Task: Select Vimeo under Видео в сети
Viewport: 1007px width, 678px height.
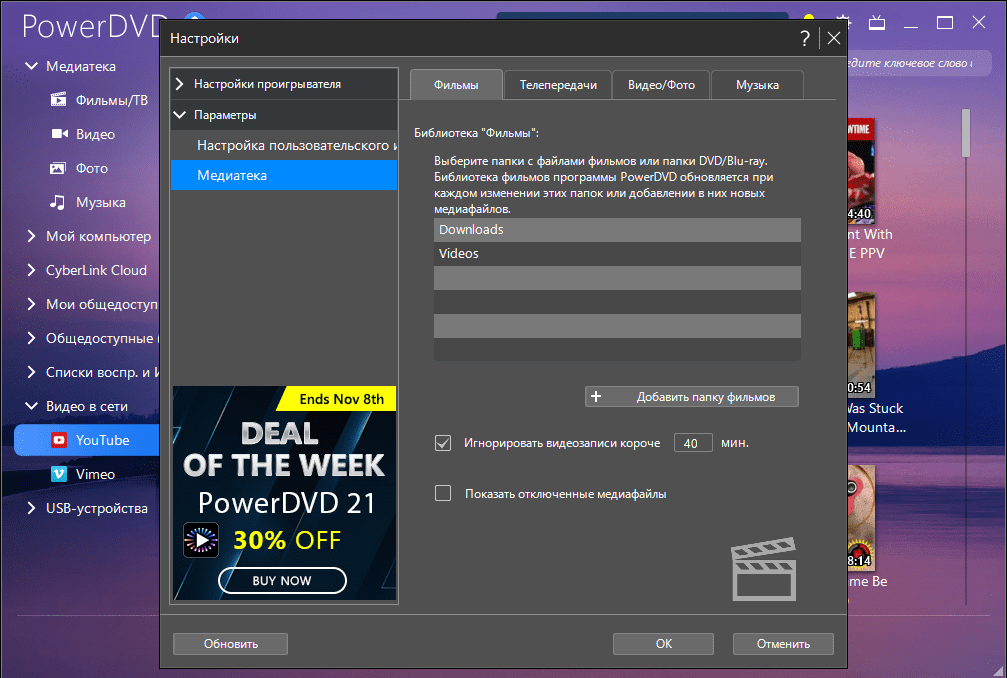Action: coord(83,474)
